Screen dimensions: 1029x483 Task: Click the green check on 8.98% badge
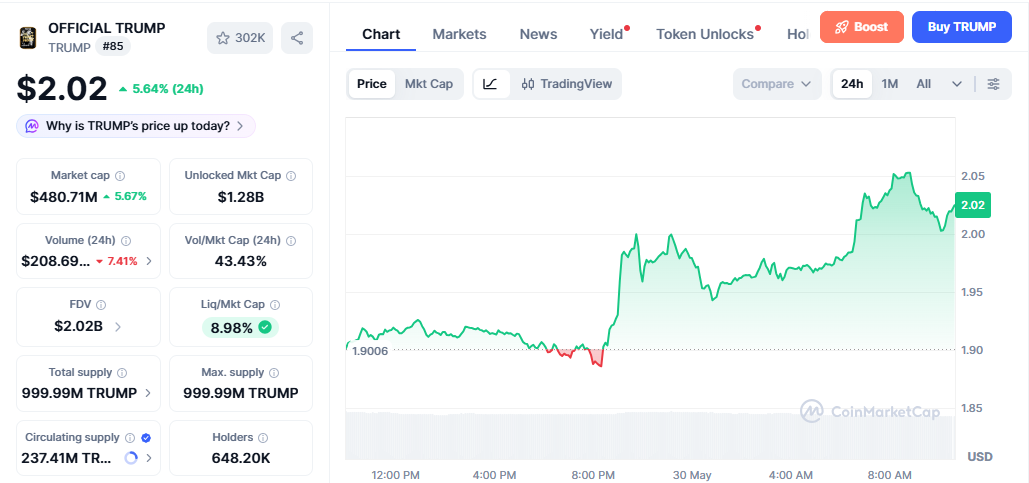click(x=265, y=327)
